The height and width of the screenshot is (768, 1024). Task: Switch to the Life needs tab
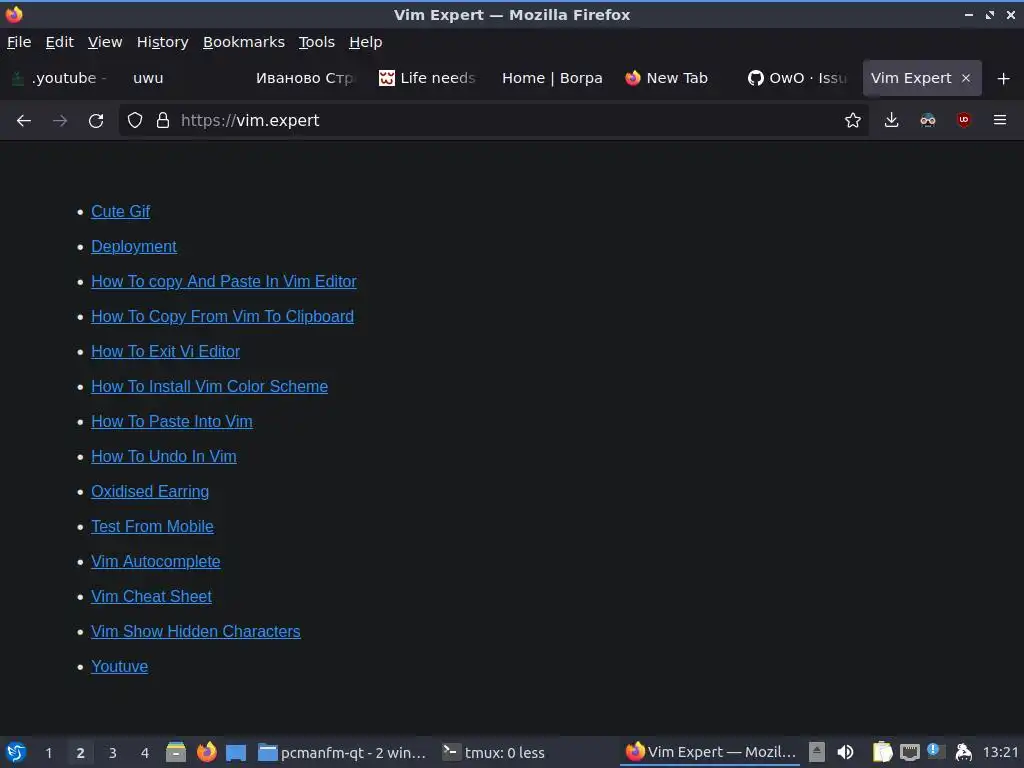point(428,78)
